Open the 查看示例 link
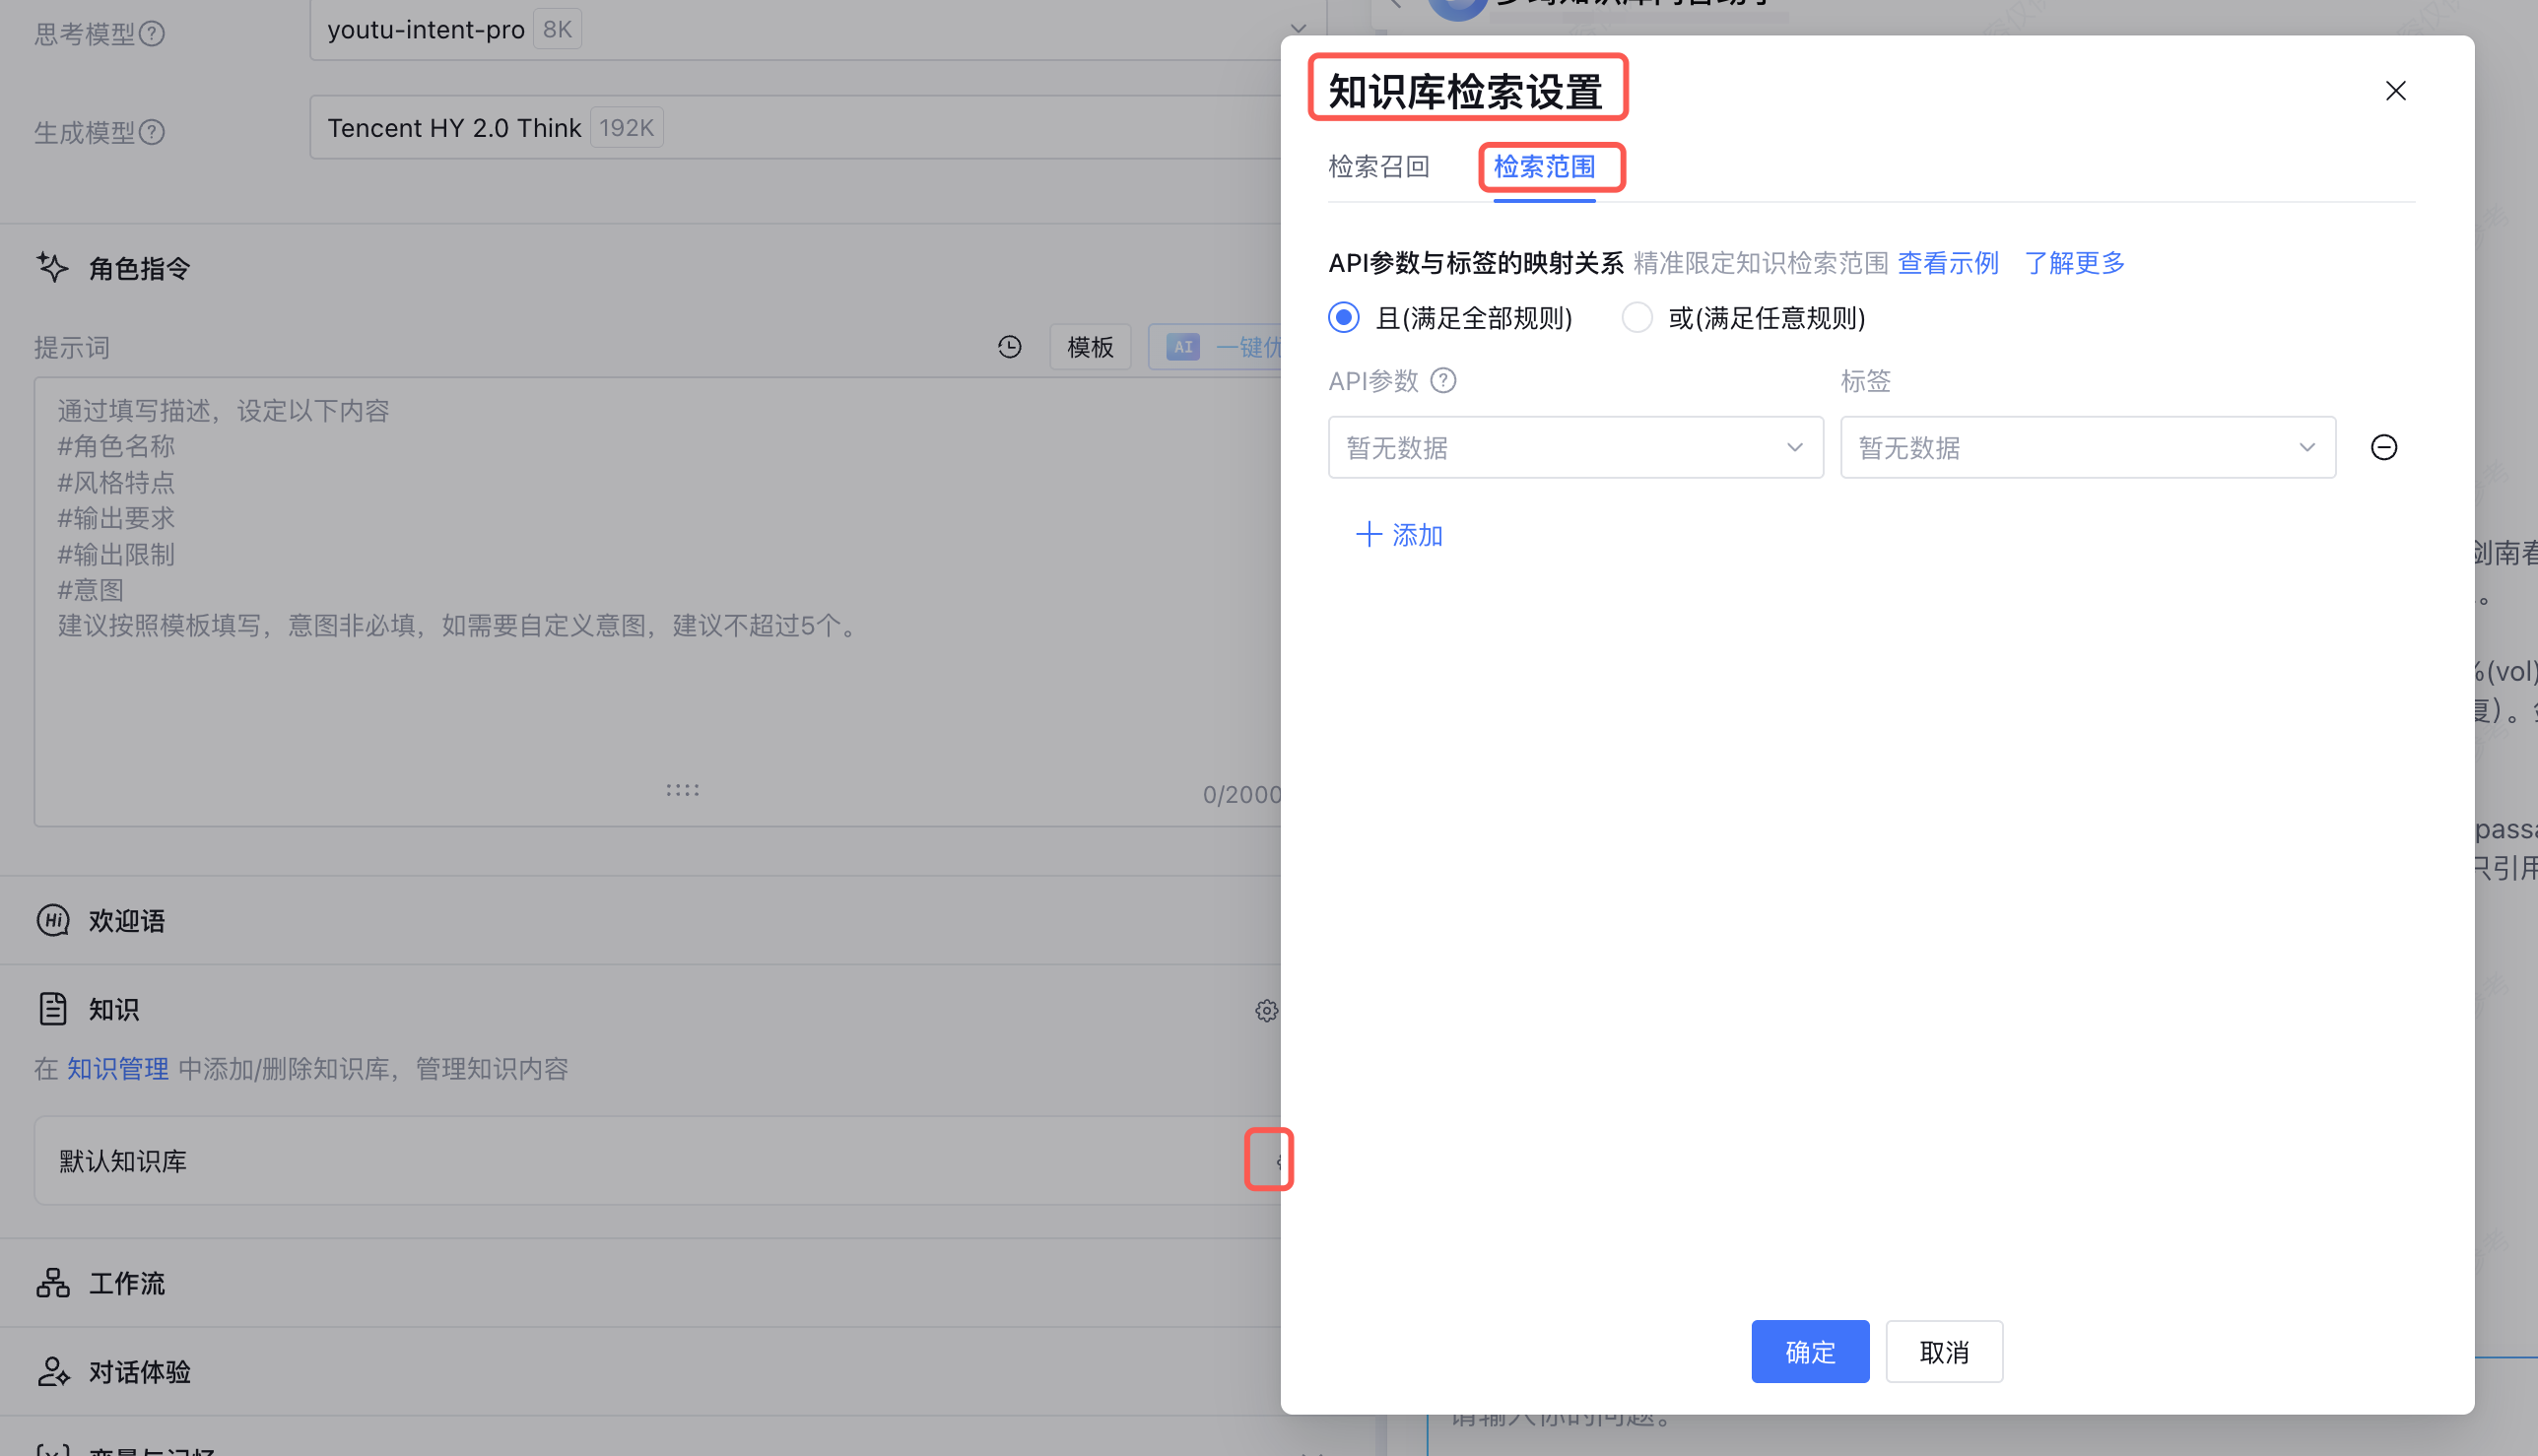2538x1456 pixels. [1947, 263]
